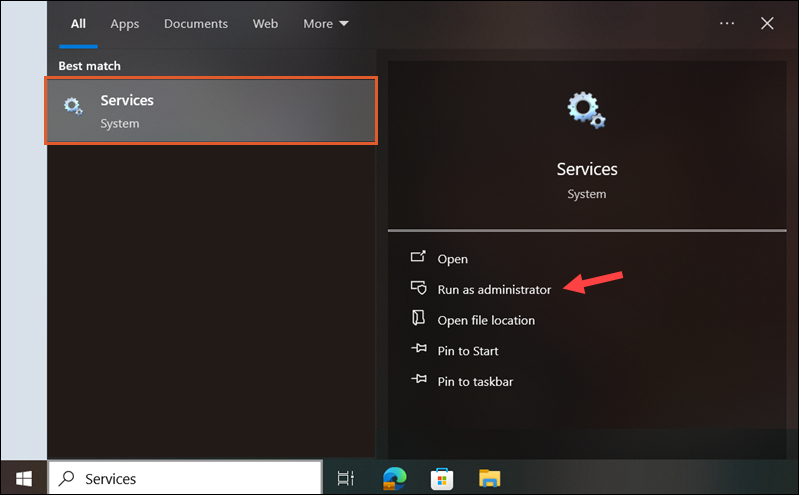Screen dimensions: 799x495
Task: Click the shield icon for Run as administrator
Action: tap(419, 289)
